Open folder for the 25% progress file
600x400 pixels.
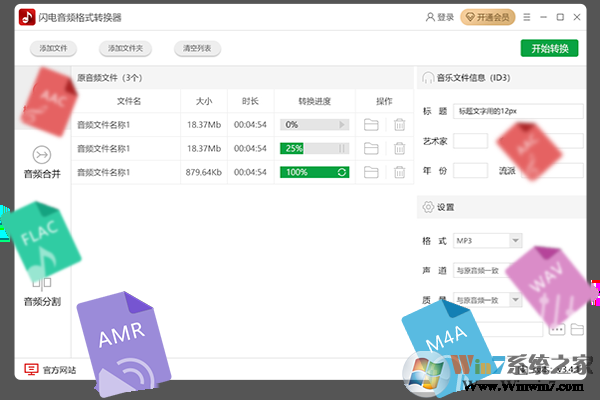click(372, 148)
